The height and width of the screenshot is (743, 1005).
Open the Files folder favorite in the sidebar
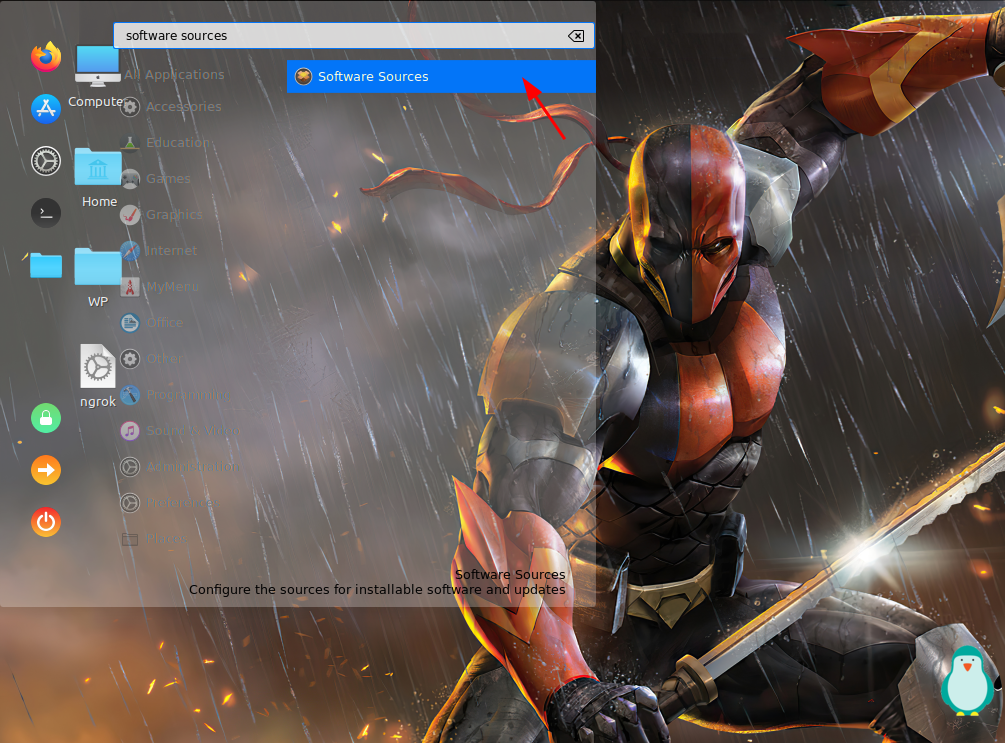tap(46, 265)
